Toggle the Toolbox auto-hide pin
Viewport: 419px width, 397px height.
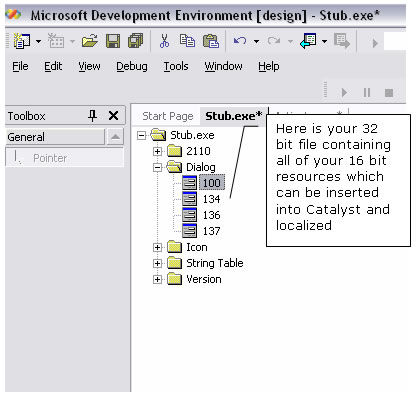[92, 116]
